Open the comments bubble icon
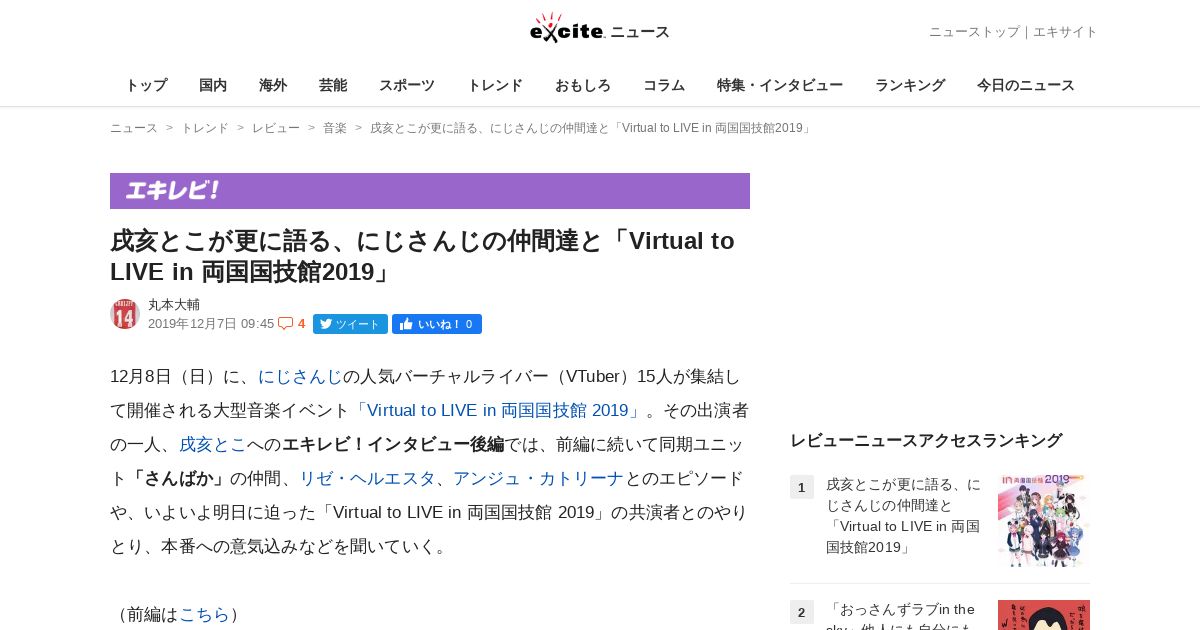 (x=286, y=323)
